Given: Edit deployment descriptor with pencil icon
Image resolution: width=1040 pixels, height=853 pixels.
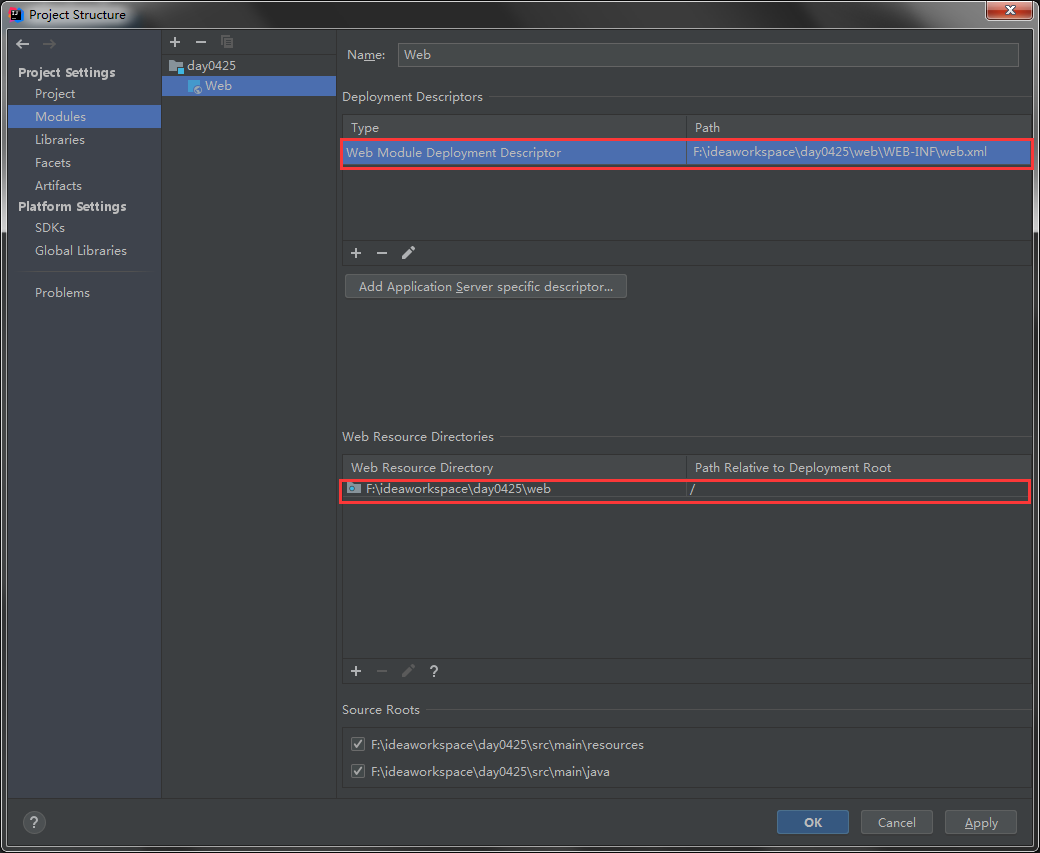Looking at the screenshot, I should (408, 253).
